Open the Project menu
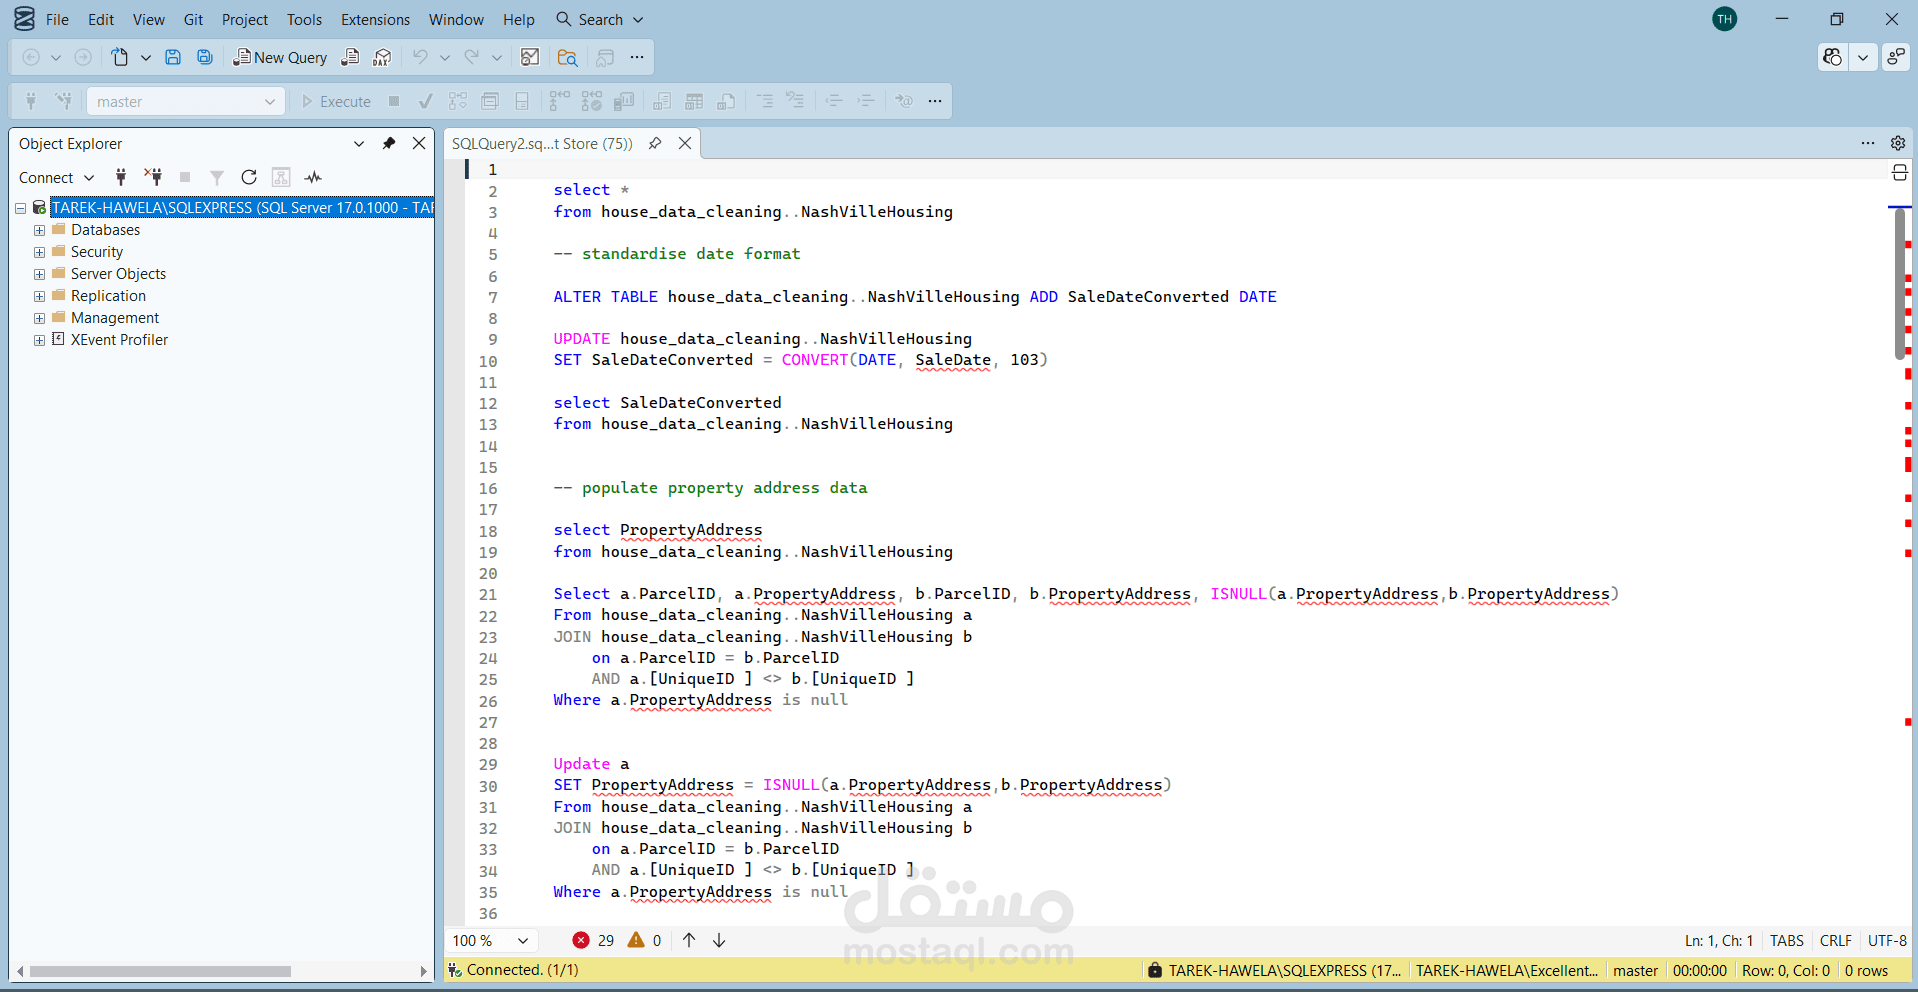The width and height of the screenshot is (1918, 992). click(245, 20)
